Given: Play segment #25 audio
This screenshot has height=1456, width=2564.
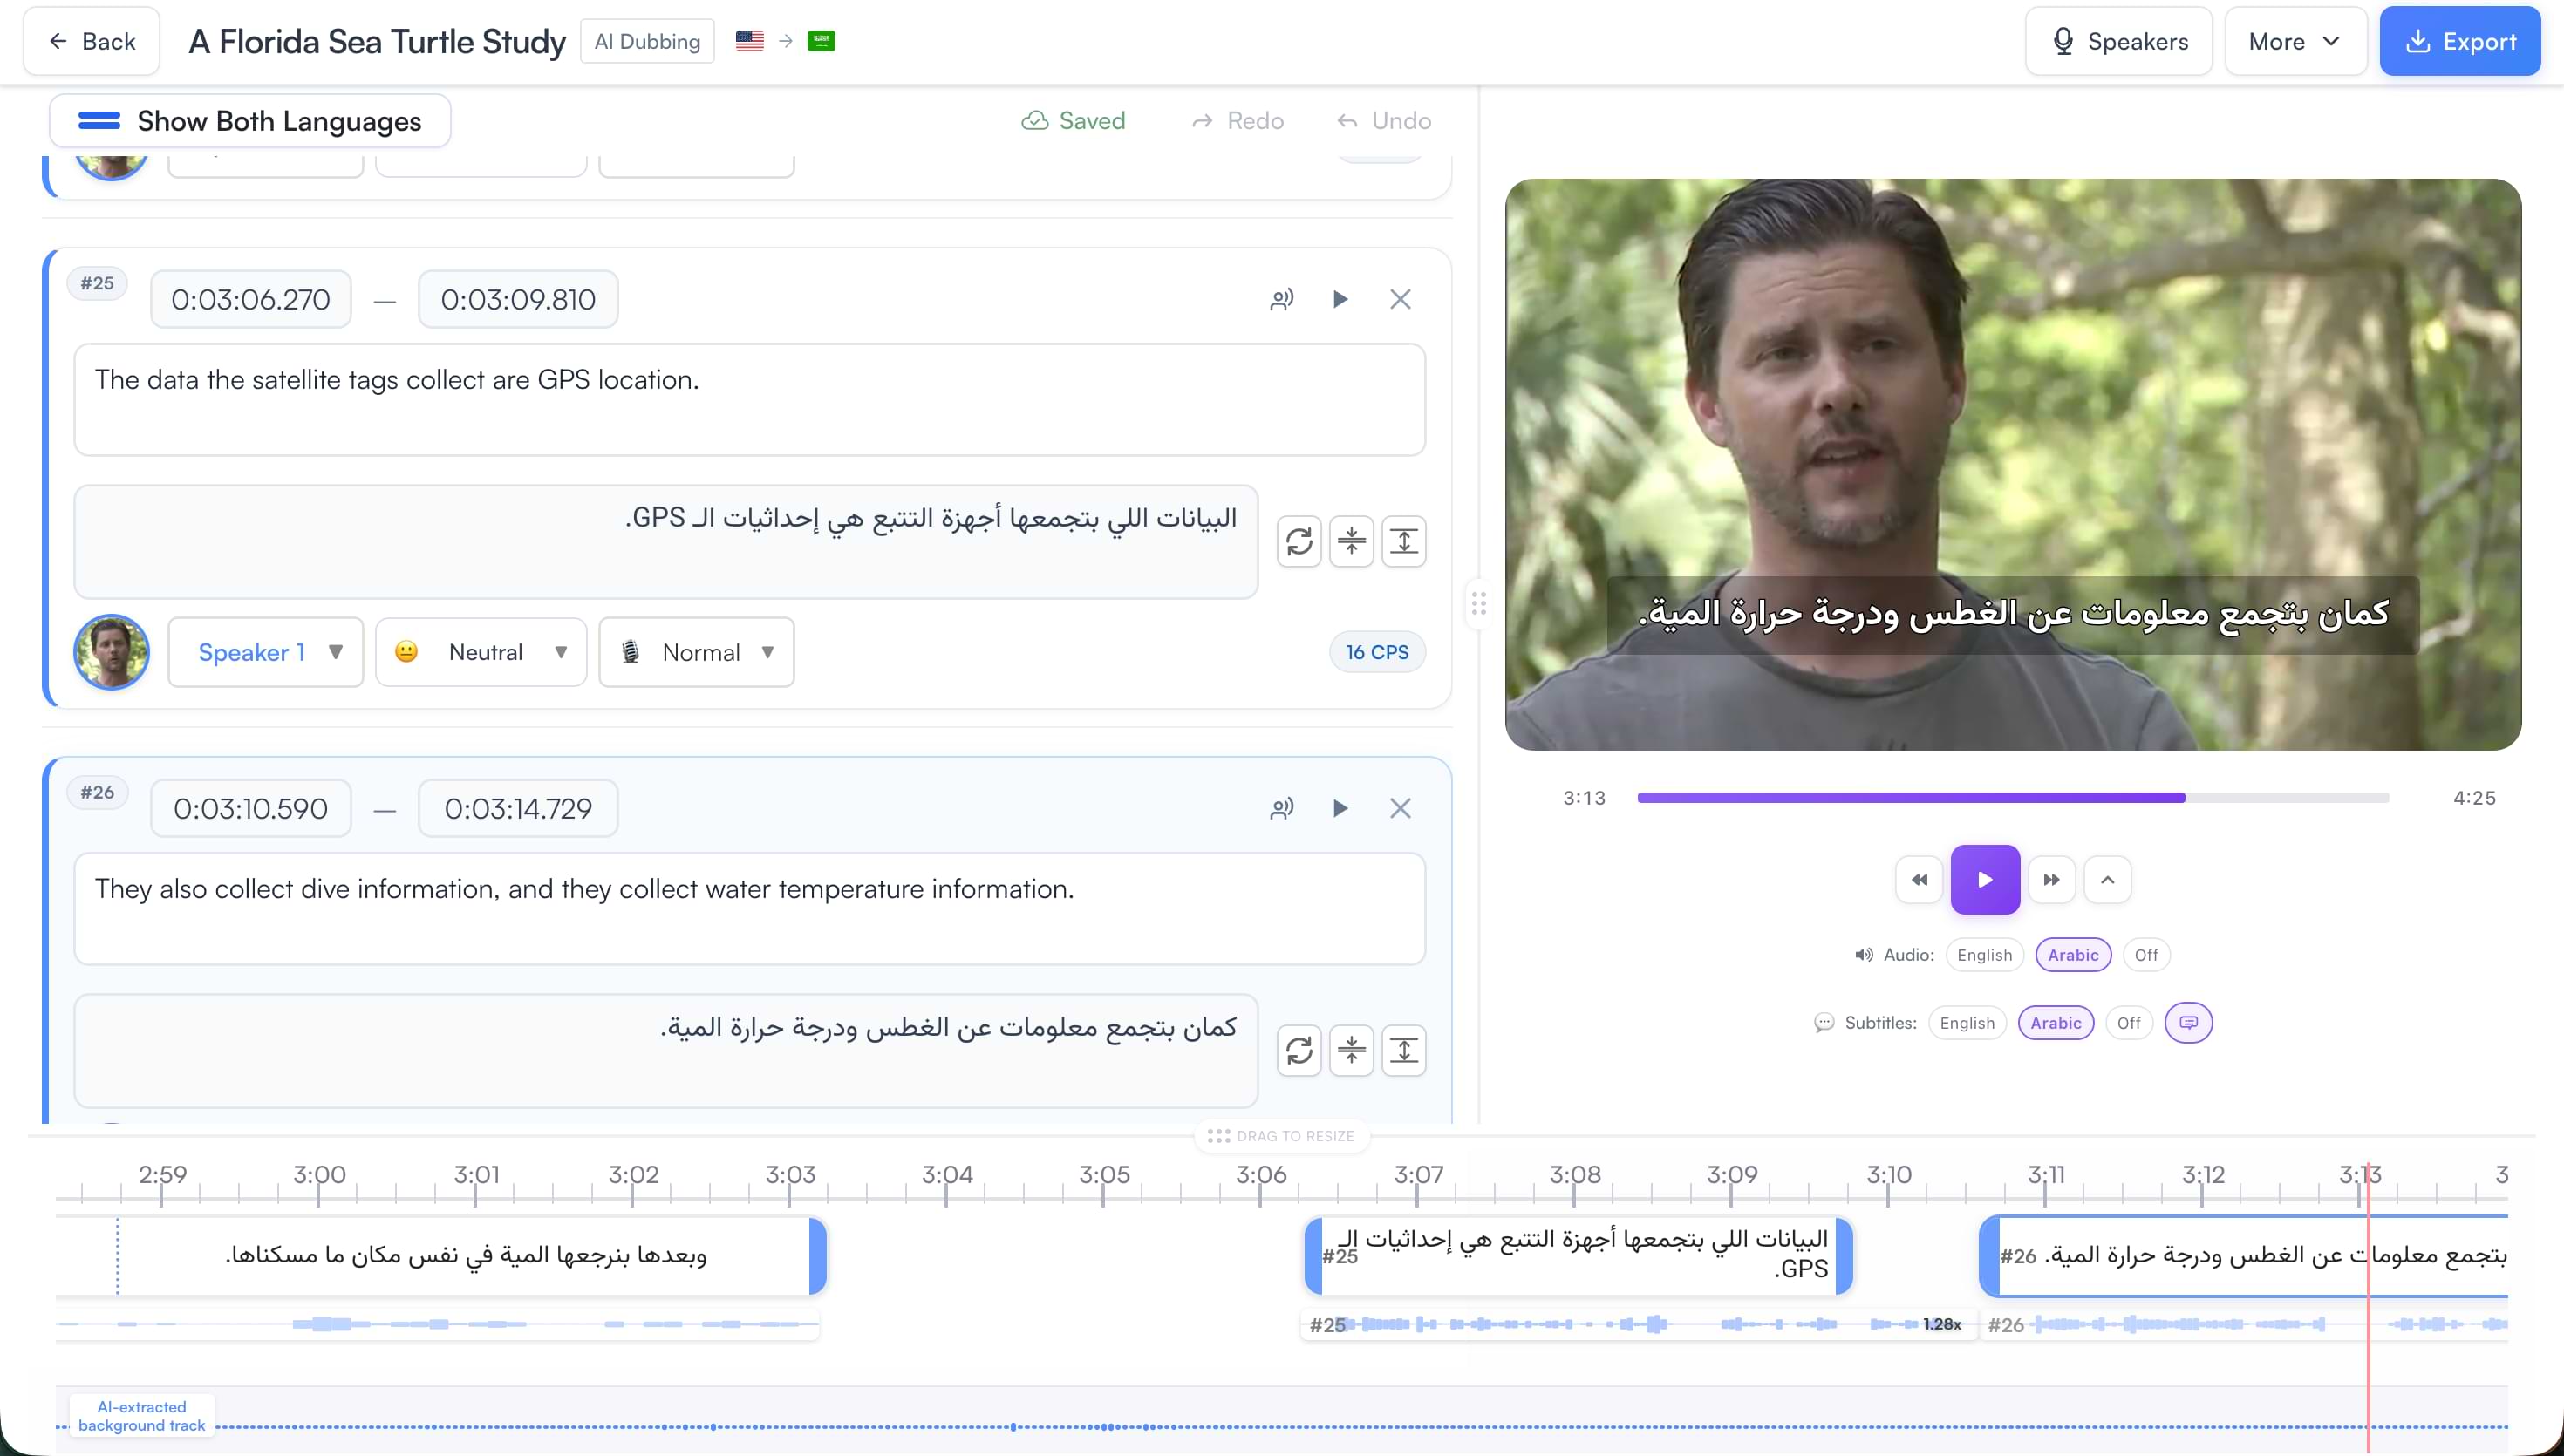Looking at the screenshot, I should [x=1340, y=299].
